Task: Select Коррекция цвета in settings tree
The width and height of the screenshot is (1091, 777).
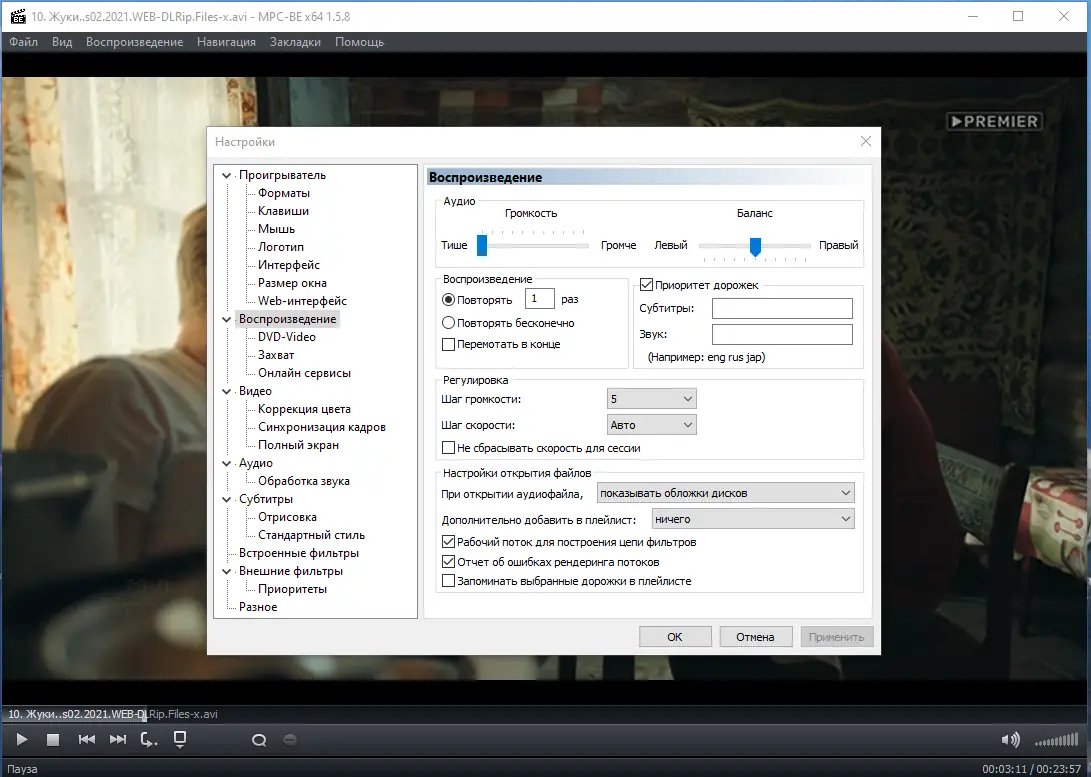Action: [304, 409]
